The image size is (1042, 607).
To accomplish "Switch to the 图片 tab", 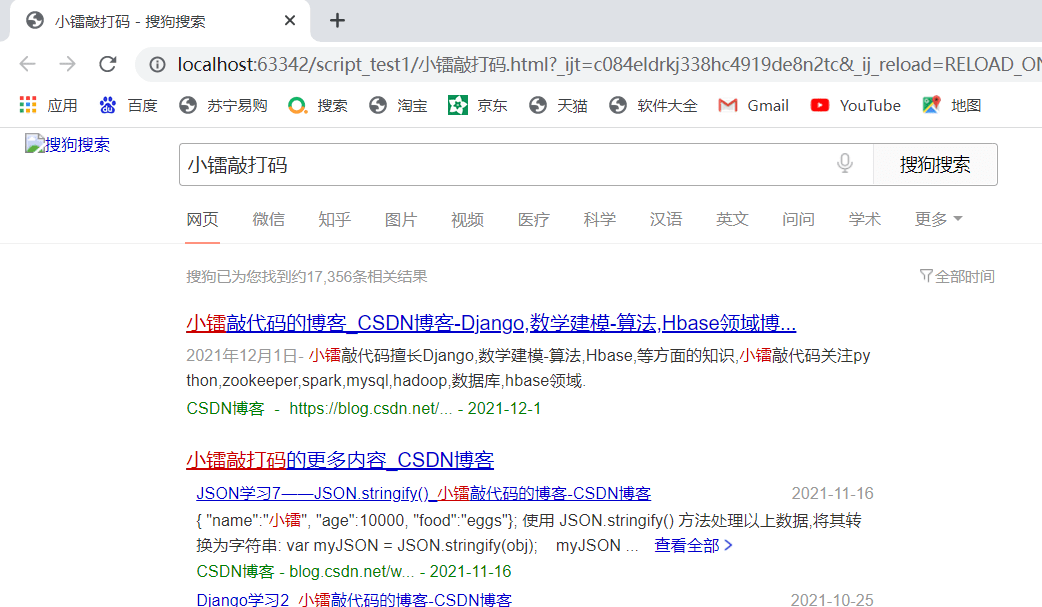I will pyautogui.click(x=401, y=219).
